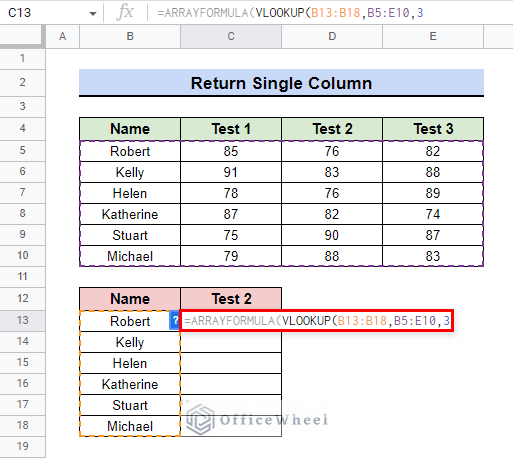The image size is (513, 458).
Task: Click the select-all corner box
Action: [x=22, y=36]
